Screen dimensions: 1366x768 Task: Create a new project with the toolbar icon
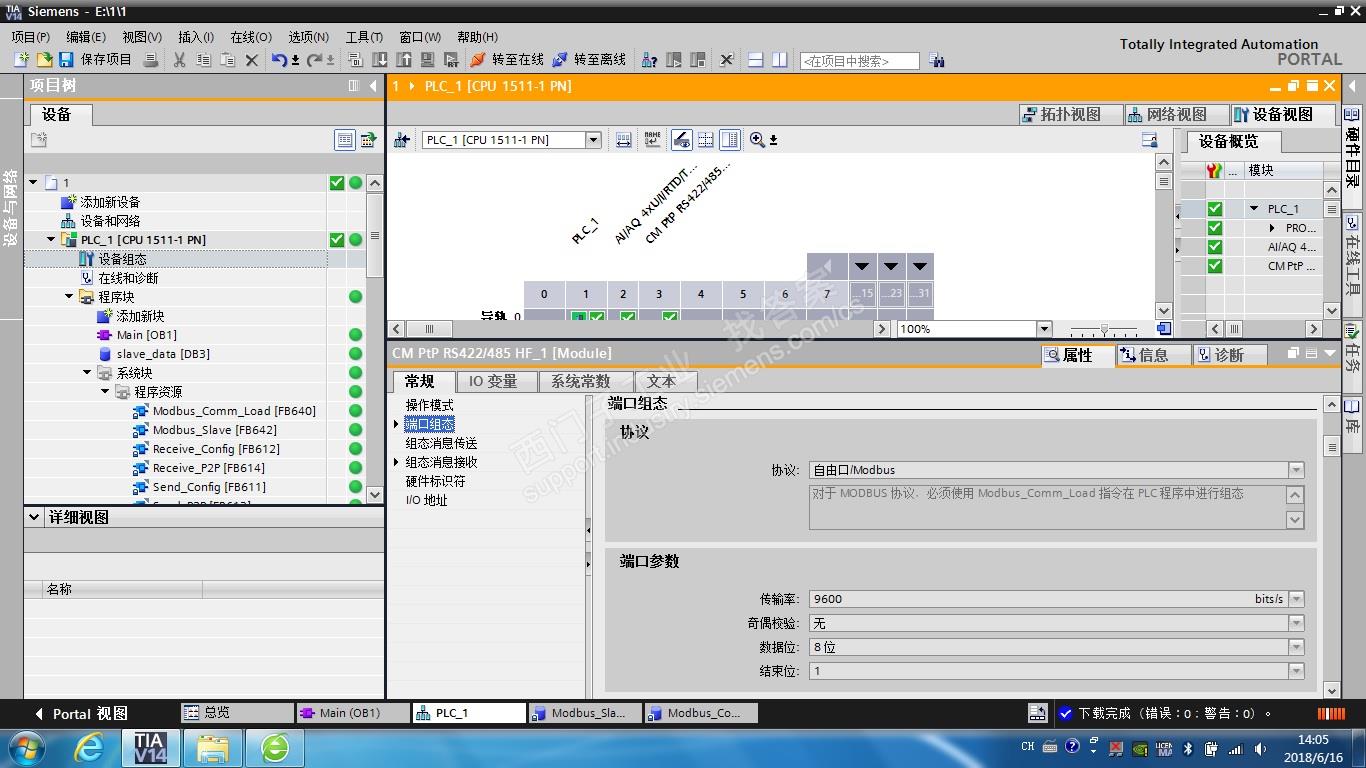point(22,60)
